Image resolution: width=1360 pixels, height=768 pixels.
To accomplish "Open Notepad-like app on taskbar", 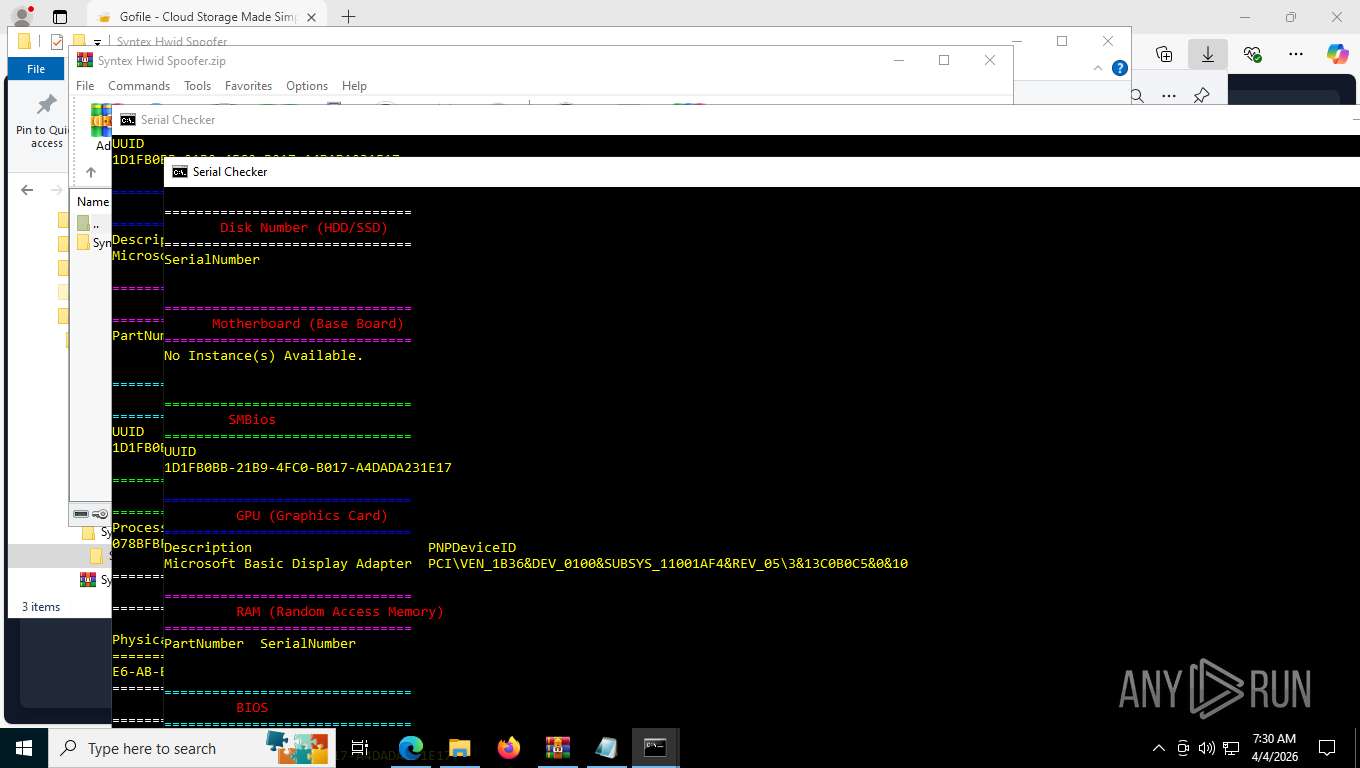I will 606,748.
